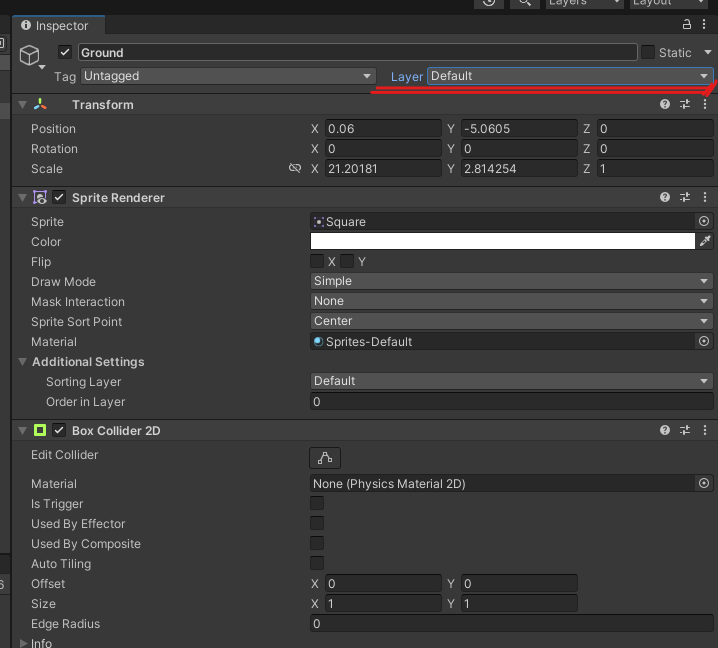Image resolution: width=718 pixels, height=648 pixels.
Task: Collapse the Box Collider 2D component
Action: (22, 430)
